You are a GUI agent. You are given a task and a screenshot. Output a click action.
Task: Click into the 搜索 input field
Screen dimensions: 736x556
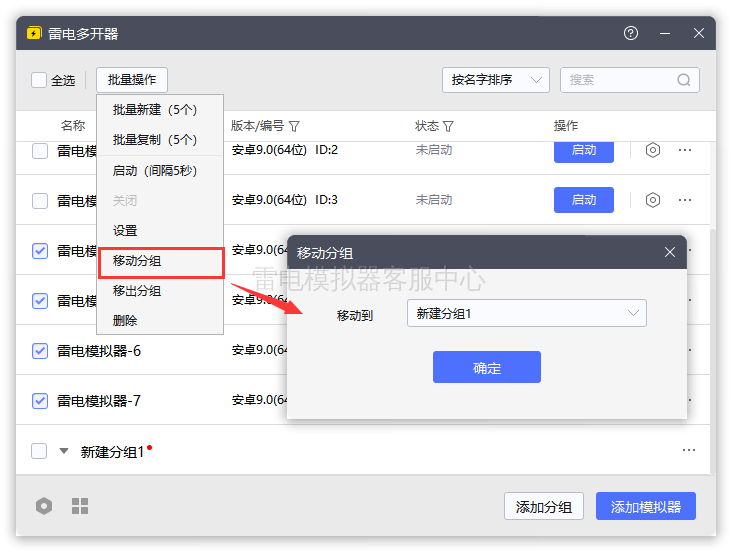coord(620,80)
